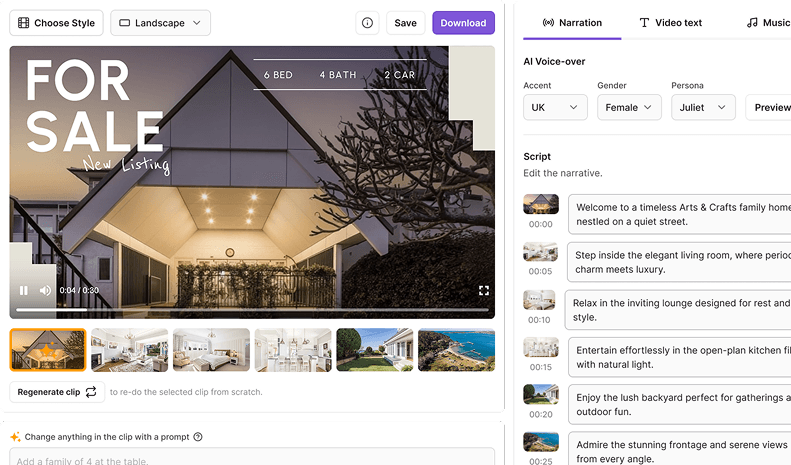Pause the video playback

(24, 291)
